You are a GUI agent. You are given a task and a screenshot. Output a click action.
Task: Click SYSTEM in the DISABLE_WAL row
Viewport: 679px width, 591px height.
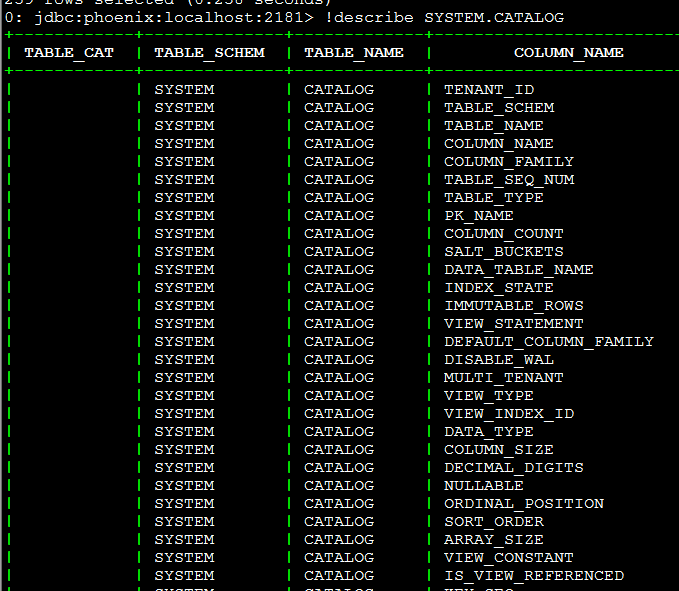184,360
